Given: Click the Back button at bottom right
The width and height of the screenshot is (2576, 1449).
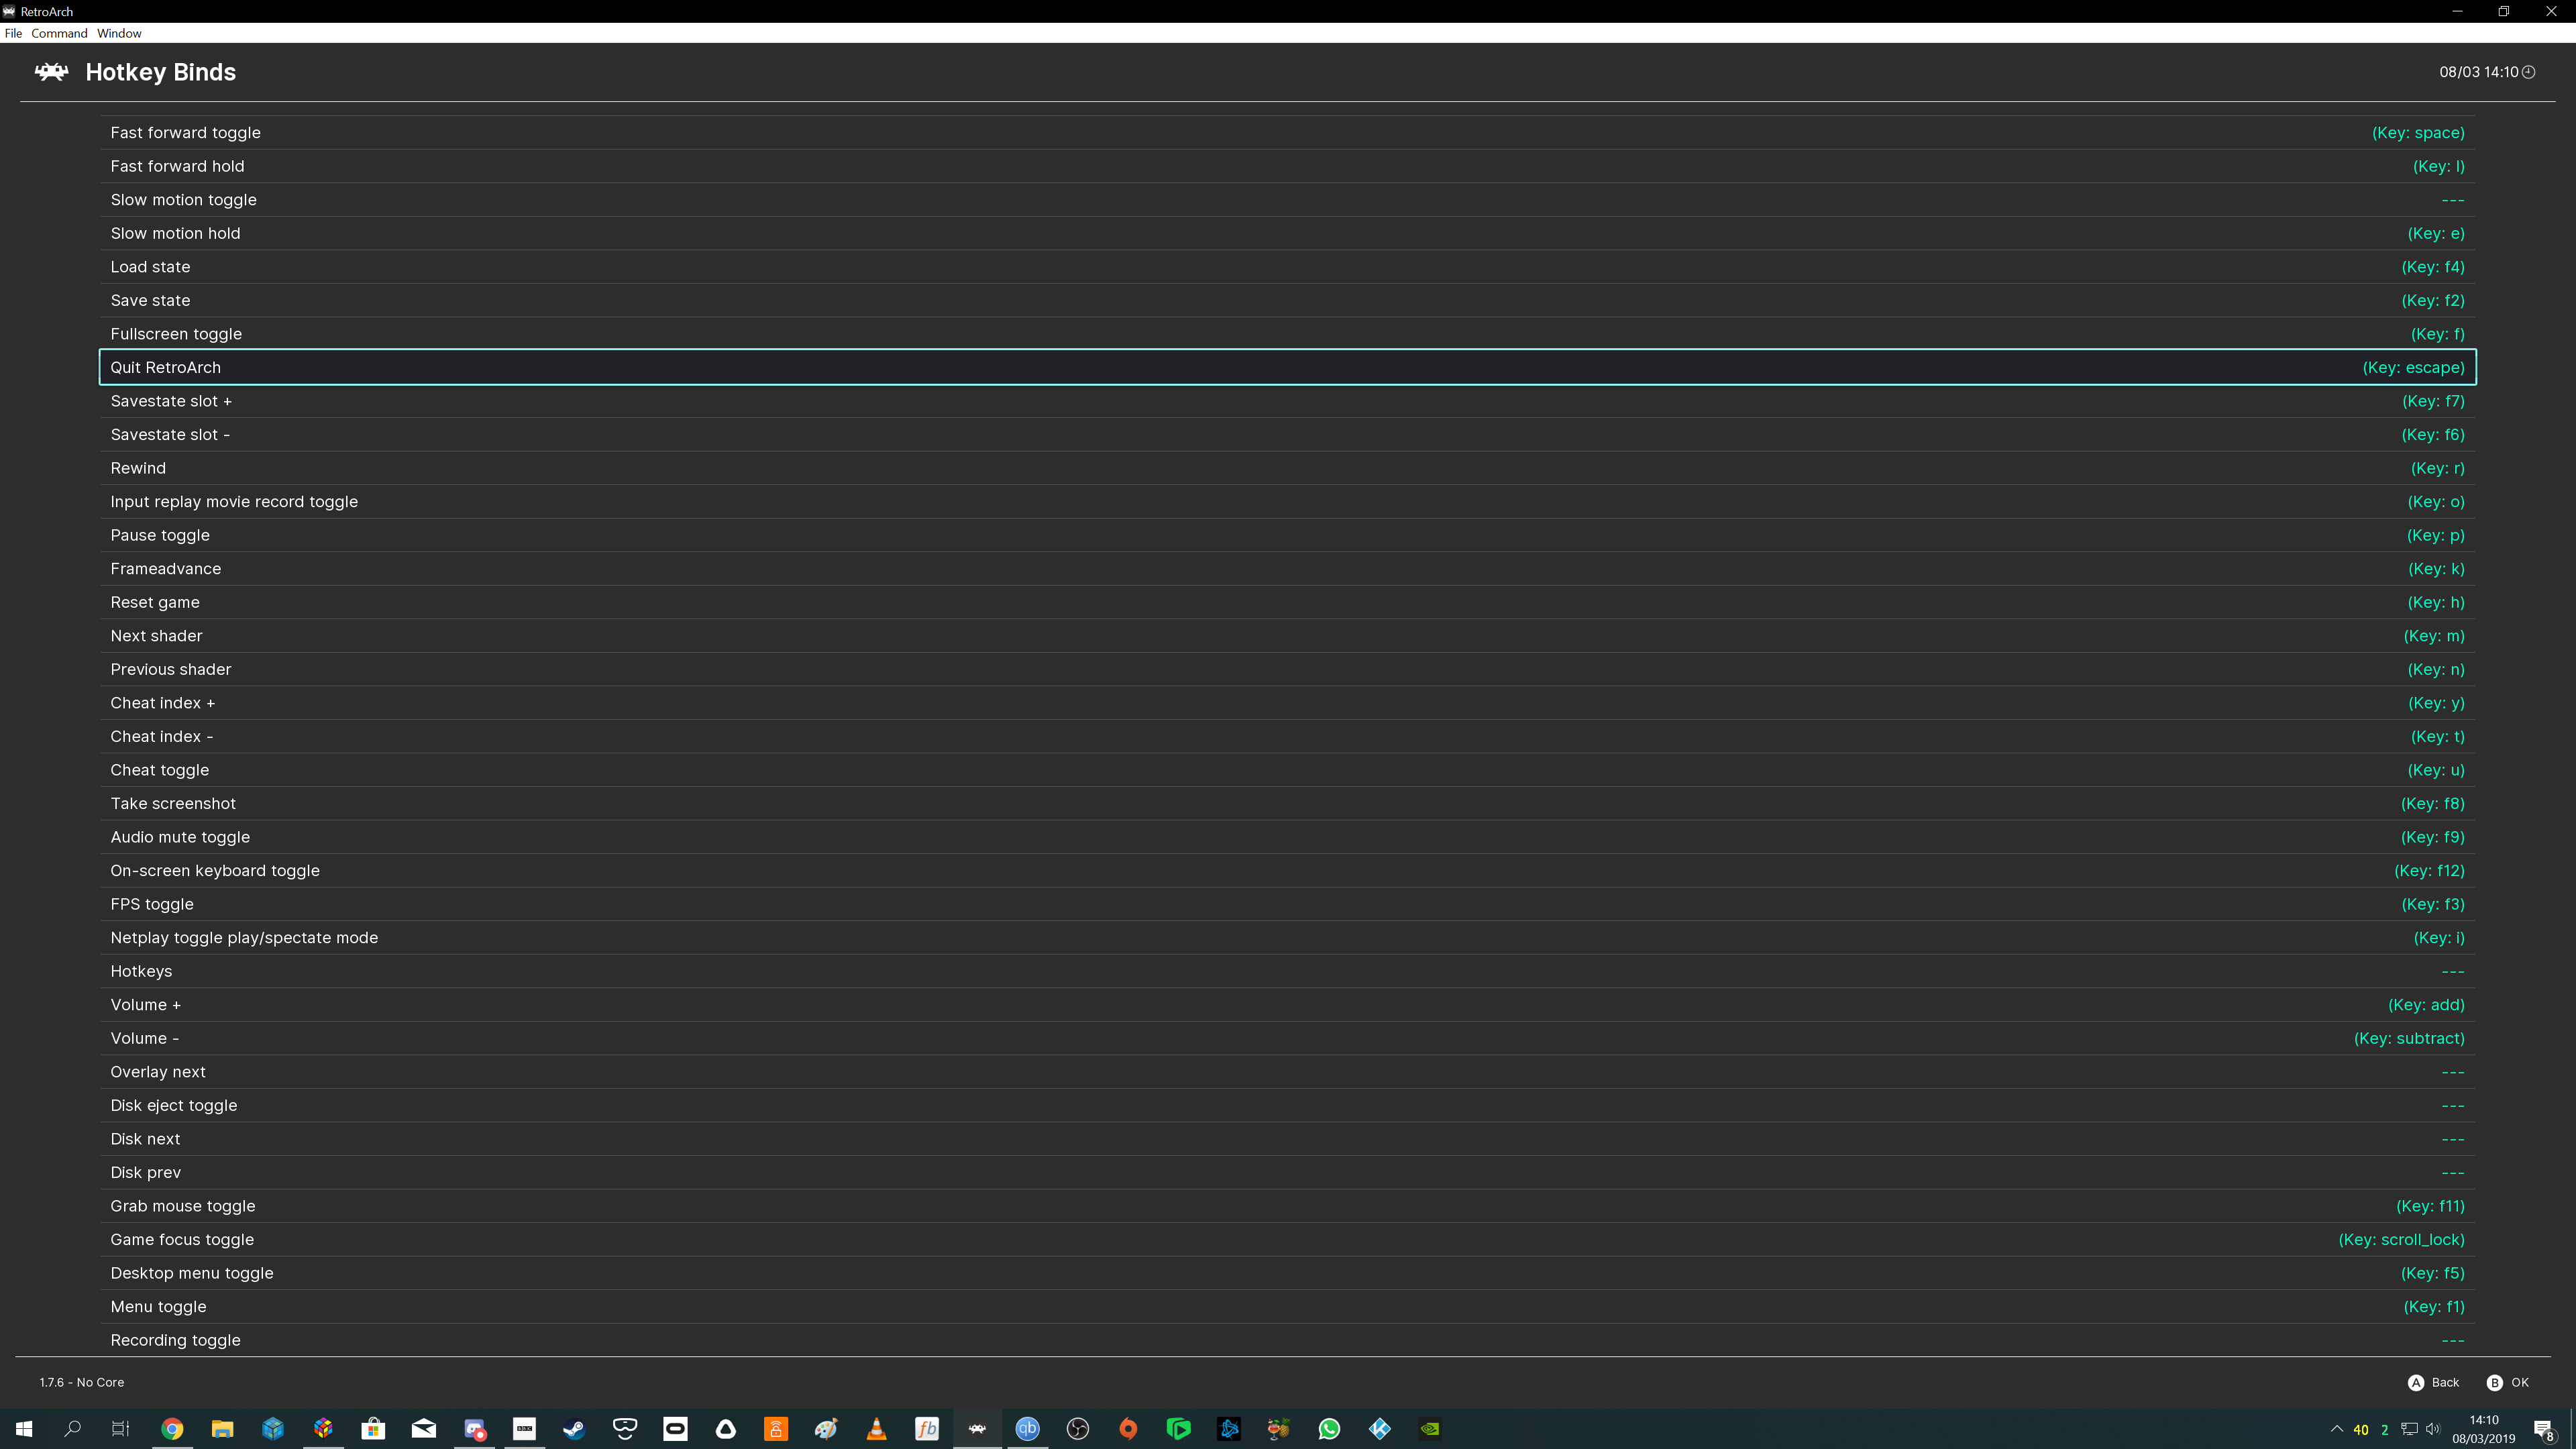Looking at the screenshot, I should pyautogui.click(x=2434, y=1382).
